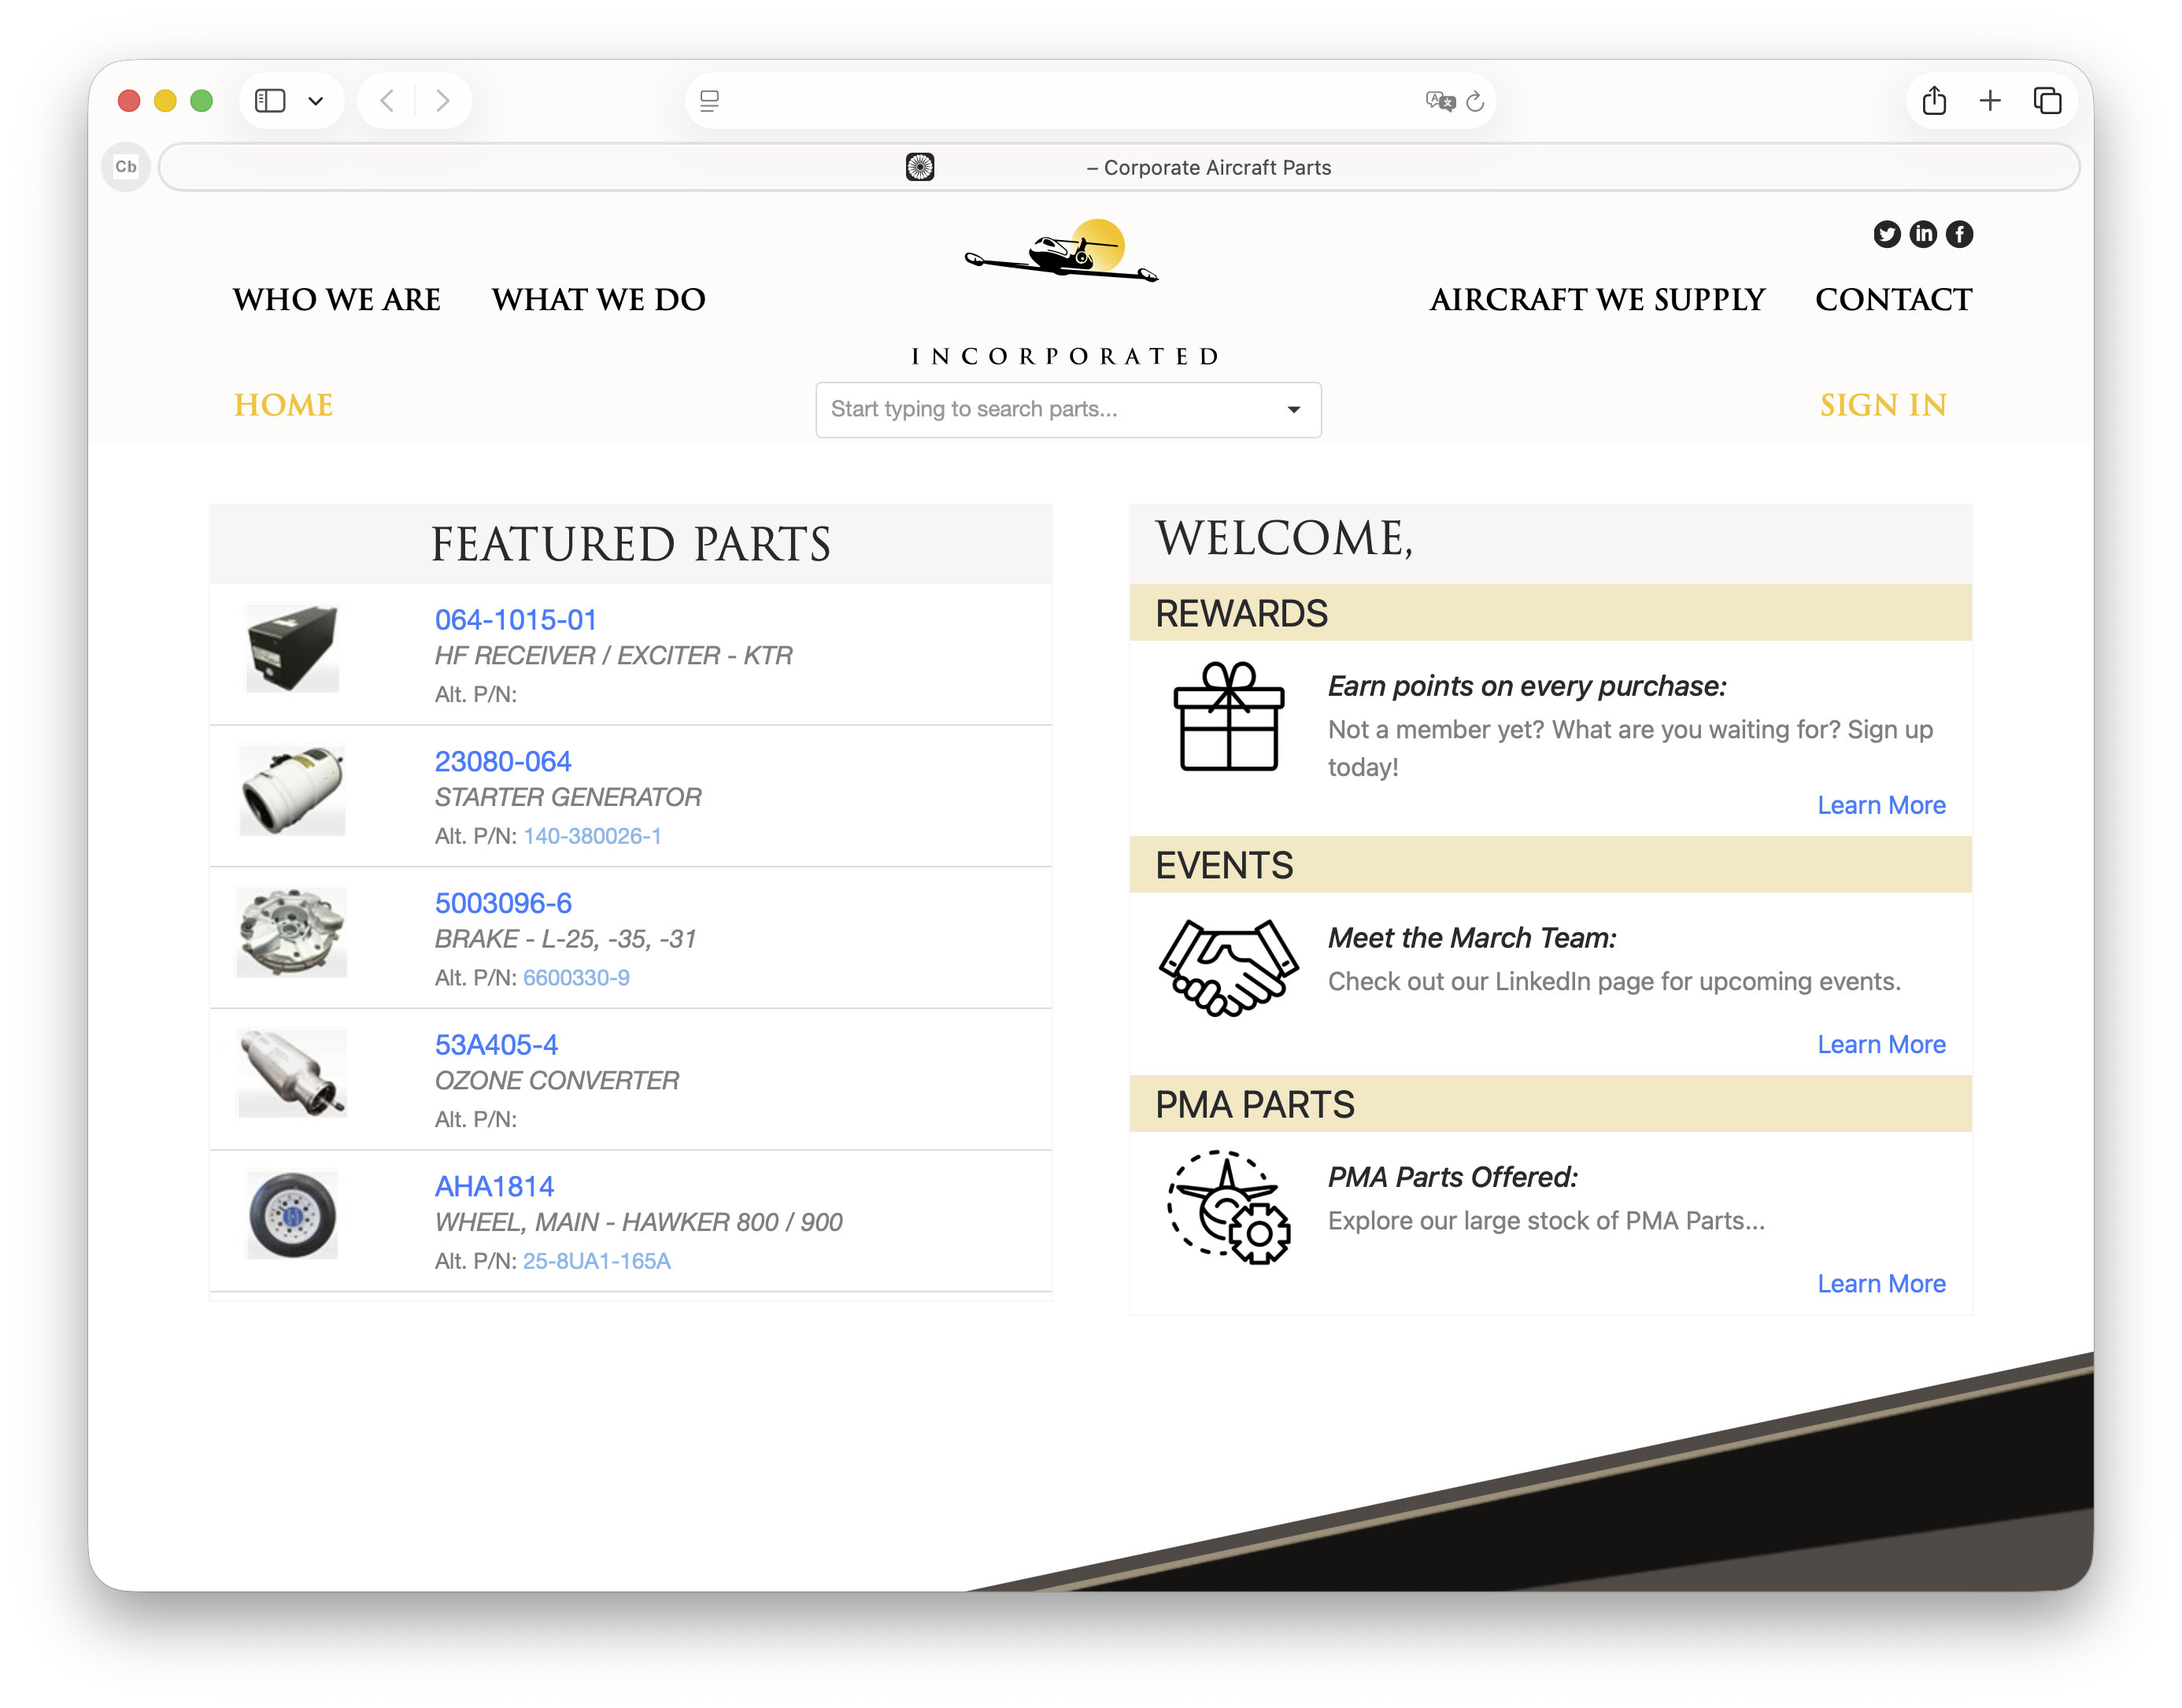Viewport: 2182px width, 1708px height.
Task: Open a new tab with plus icon
Action: coord(1989,101)
